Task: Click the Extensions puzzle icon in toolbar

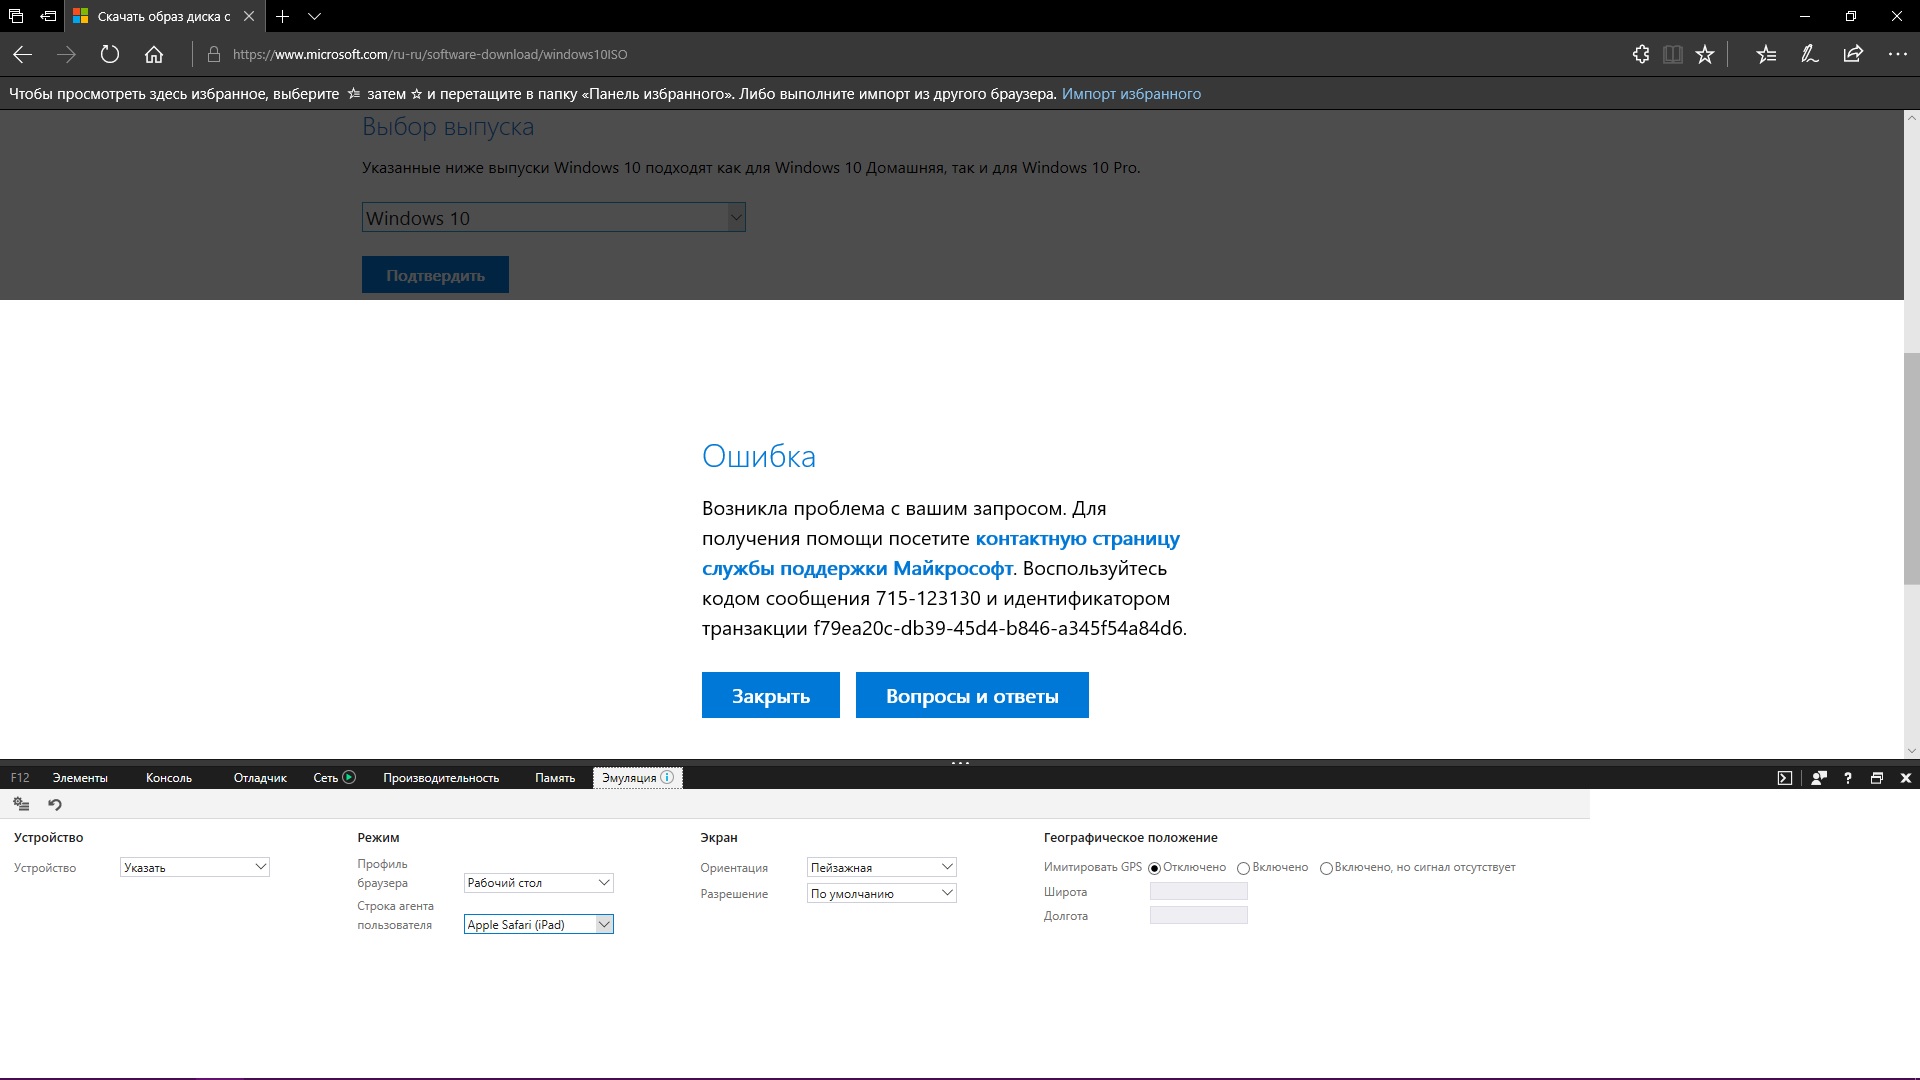Action: pos(1641,55)
